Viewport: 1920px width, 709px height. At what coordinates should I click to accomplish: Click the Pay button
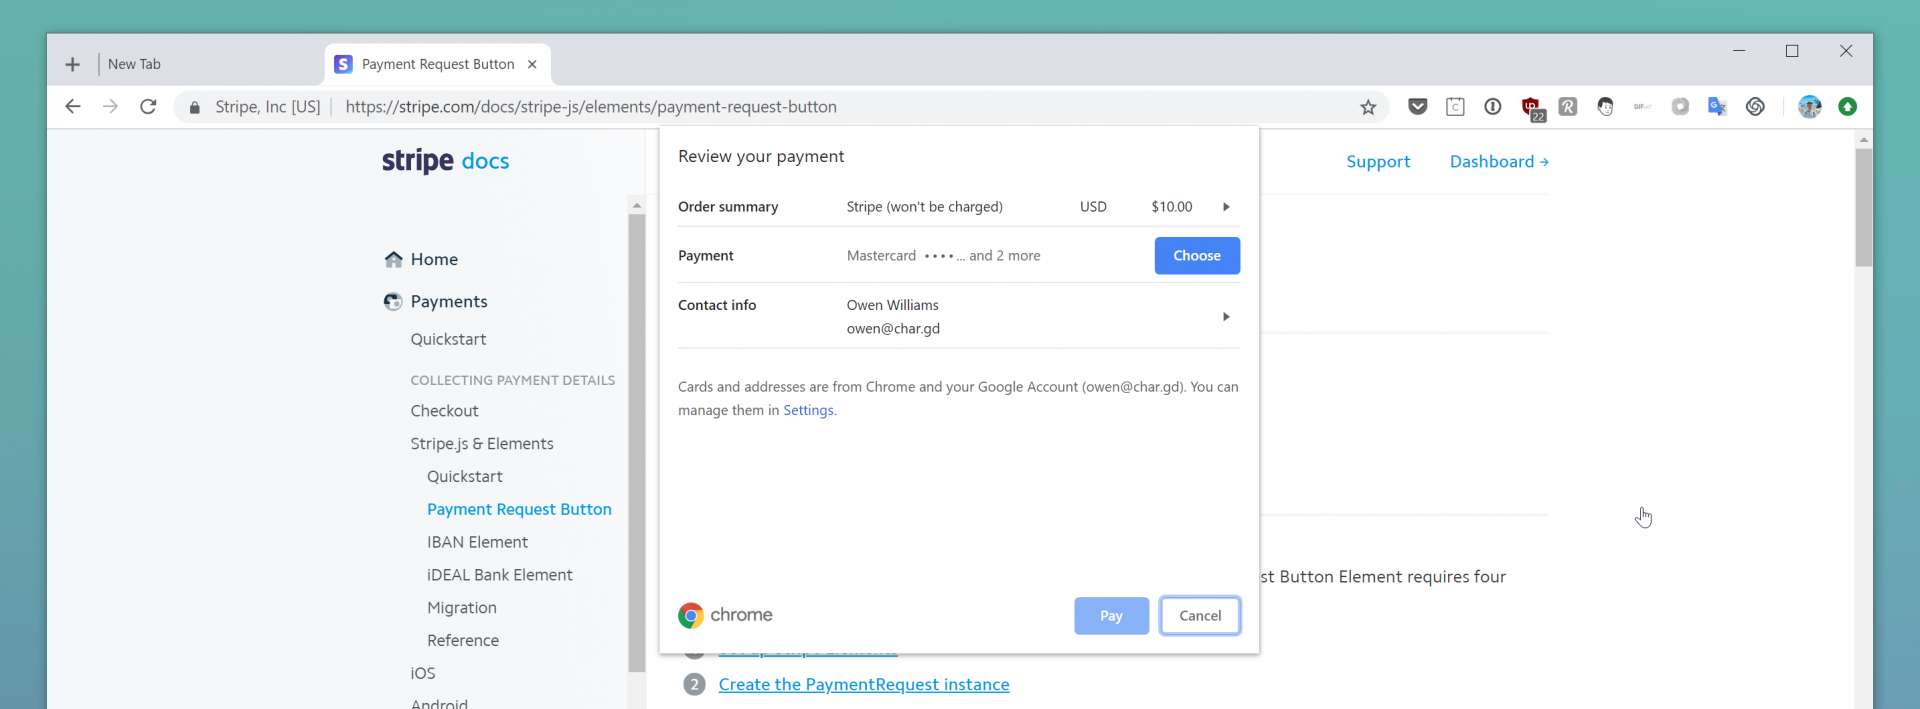pos(1111,616)
